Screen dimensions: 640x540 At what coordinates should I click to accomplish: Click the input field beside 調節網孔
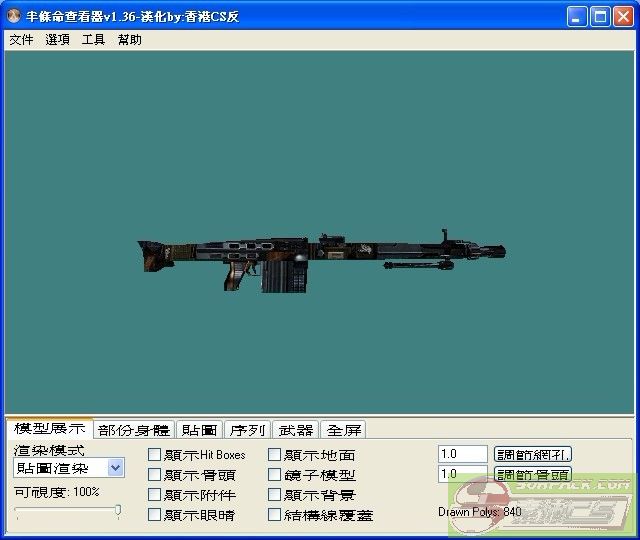tap(462, 454)
